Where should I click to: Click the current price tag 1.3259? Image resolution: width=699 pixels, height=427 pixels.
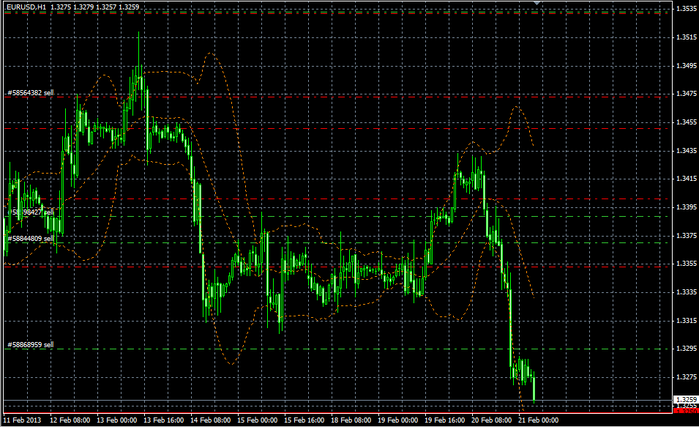click(686, 400)
